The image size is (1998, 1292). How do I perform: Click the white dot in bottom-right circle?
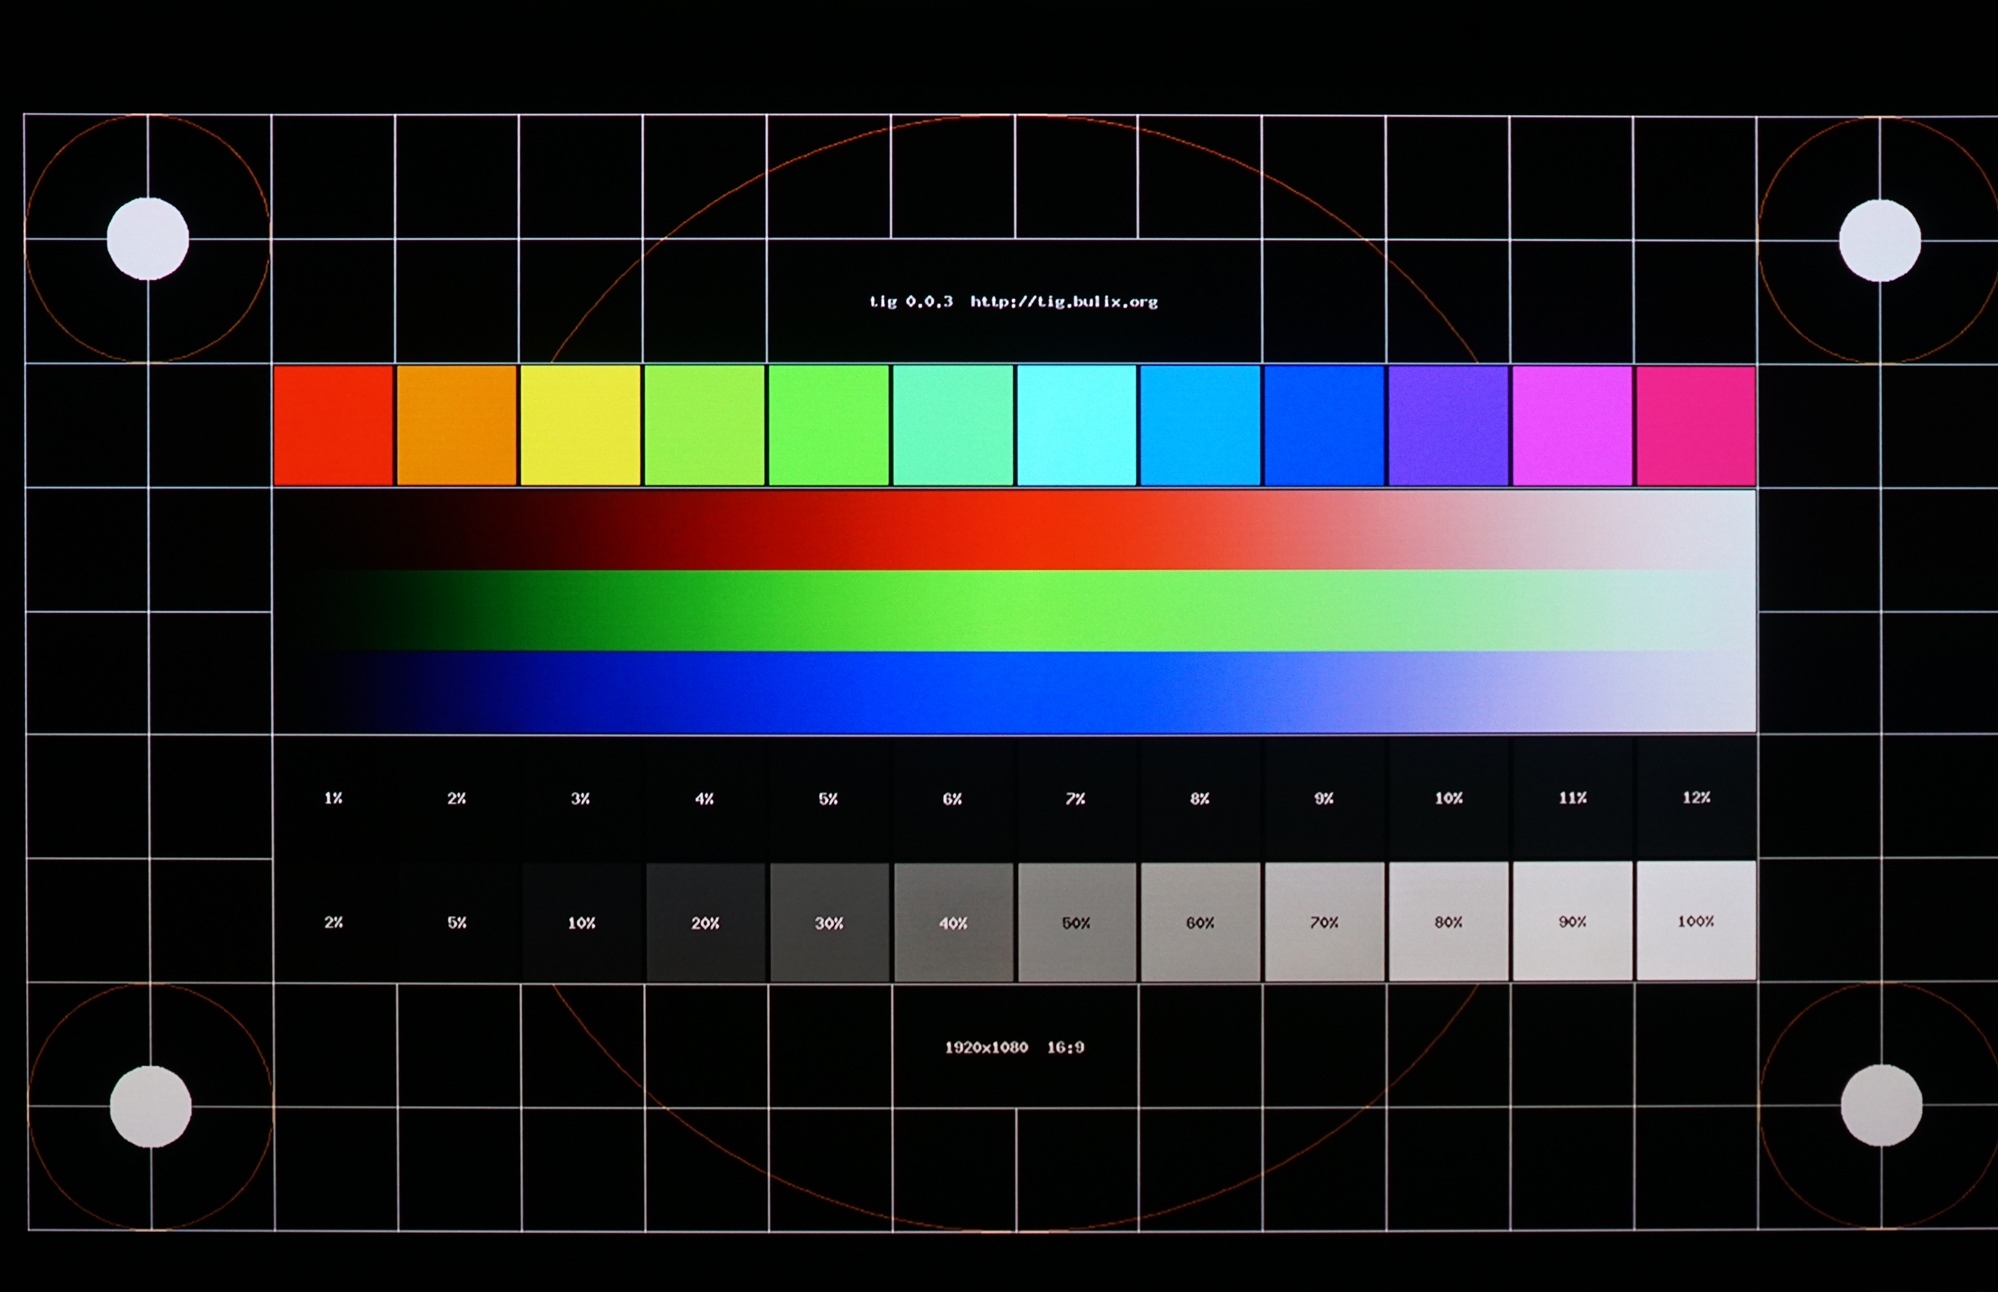(1881, 1105)
